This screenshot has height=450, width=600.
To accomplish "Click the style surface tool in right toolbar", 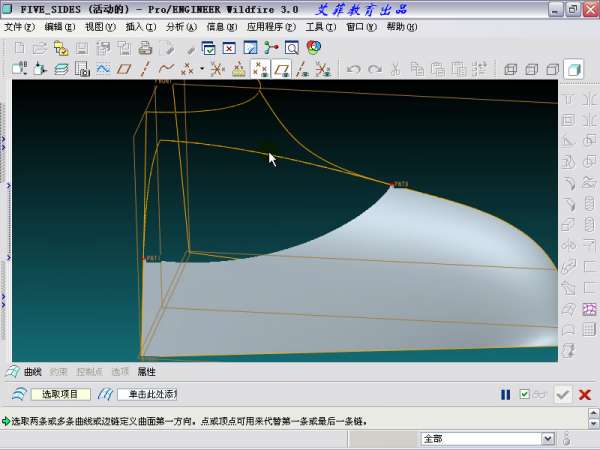I will (x=590, y=308).
